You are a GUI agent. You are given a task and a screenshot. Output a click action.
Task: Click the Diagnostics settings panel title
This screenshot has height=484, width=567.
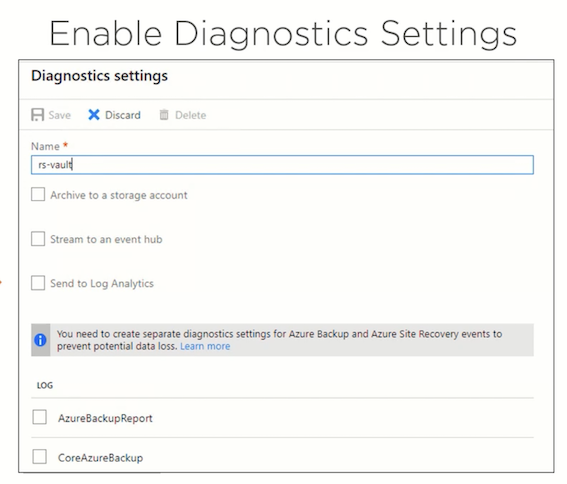point(99,76)
